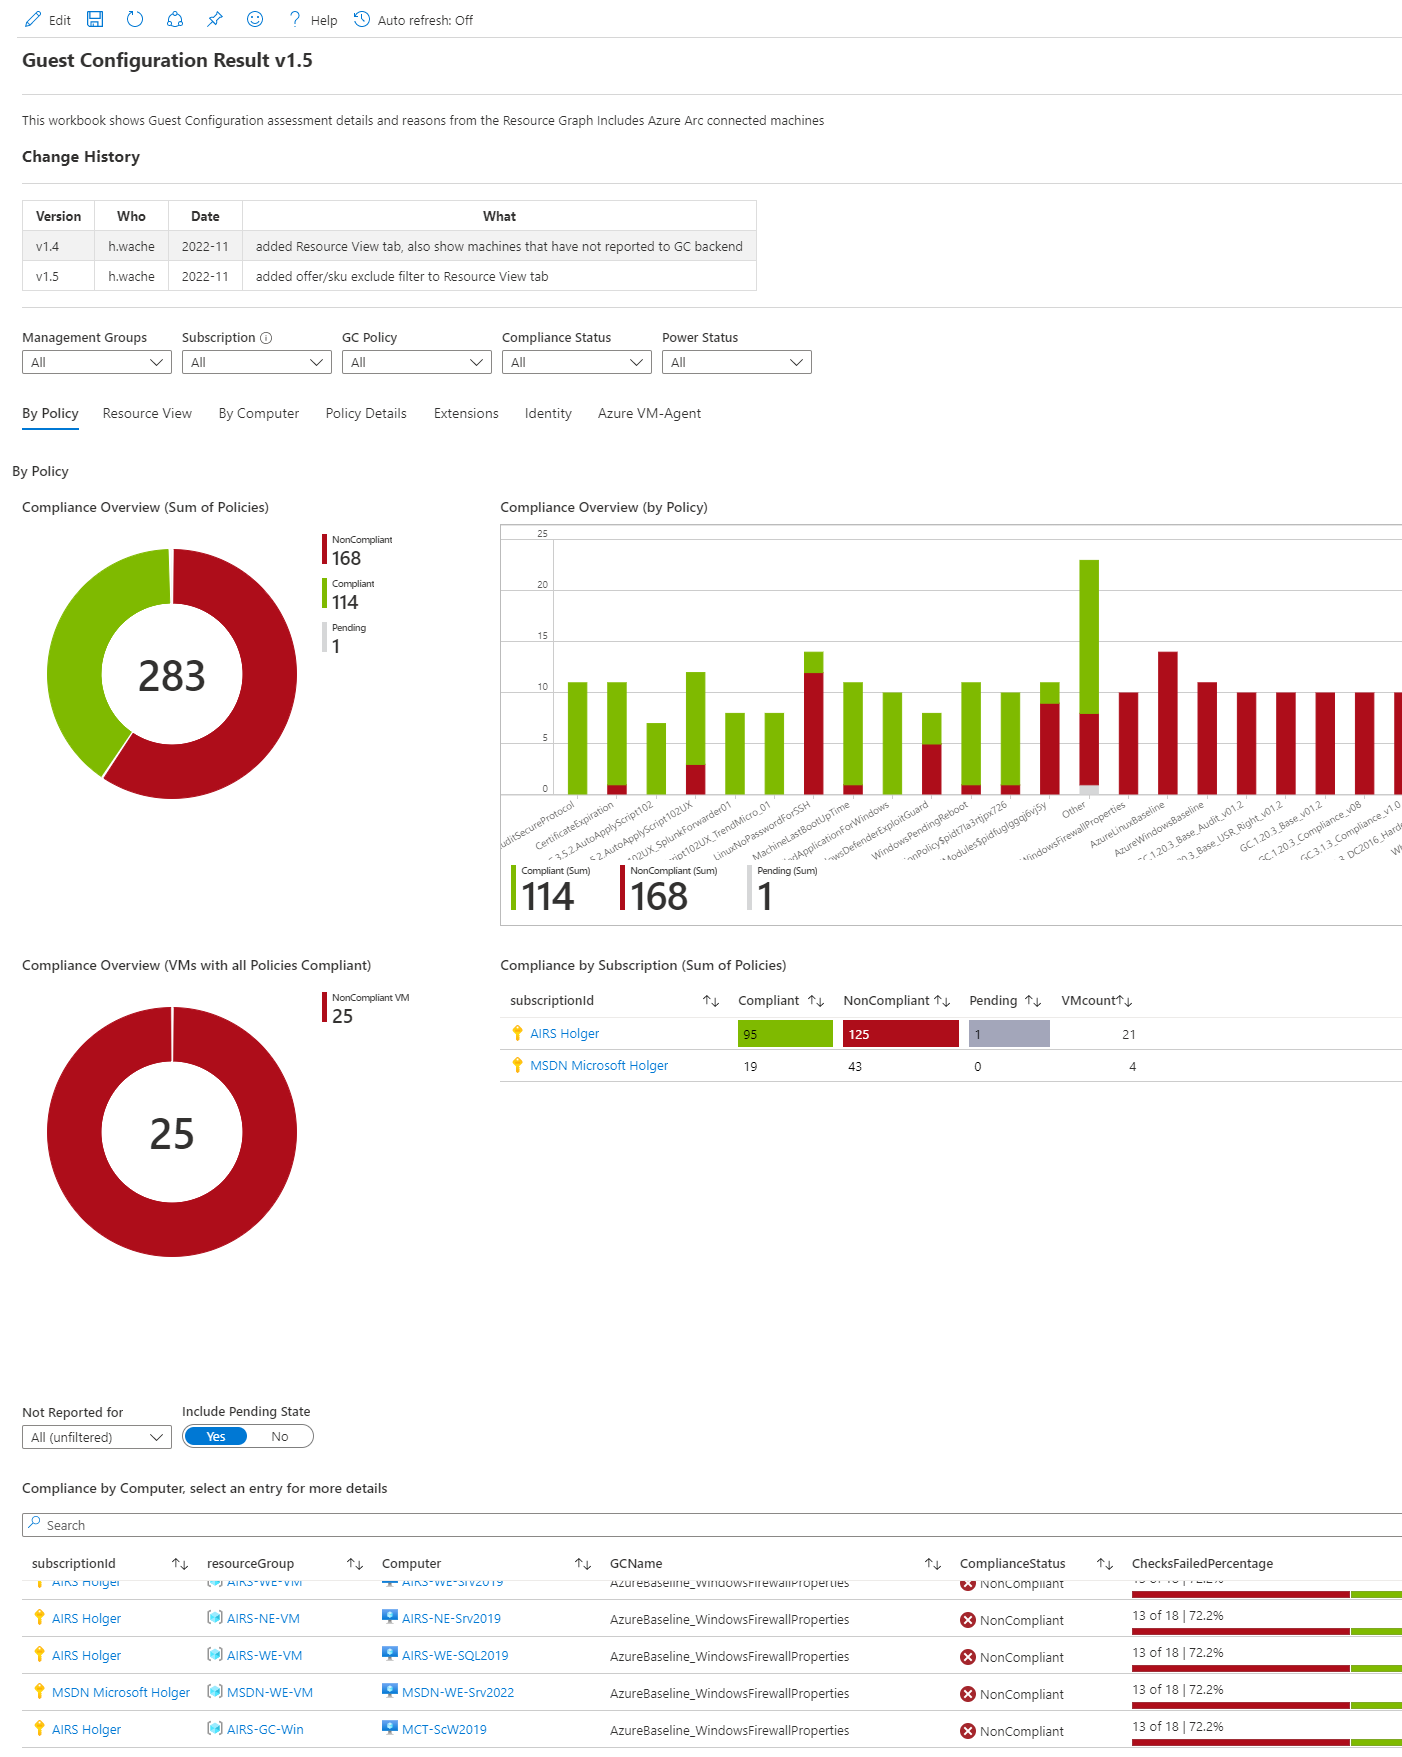Click the share/notification bell icon in toolbar

click(175, 19)
